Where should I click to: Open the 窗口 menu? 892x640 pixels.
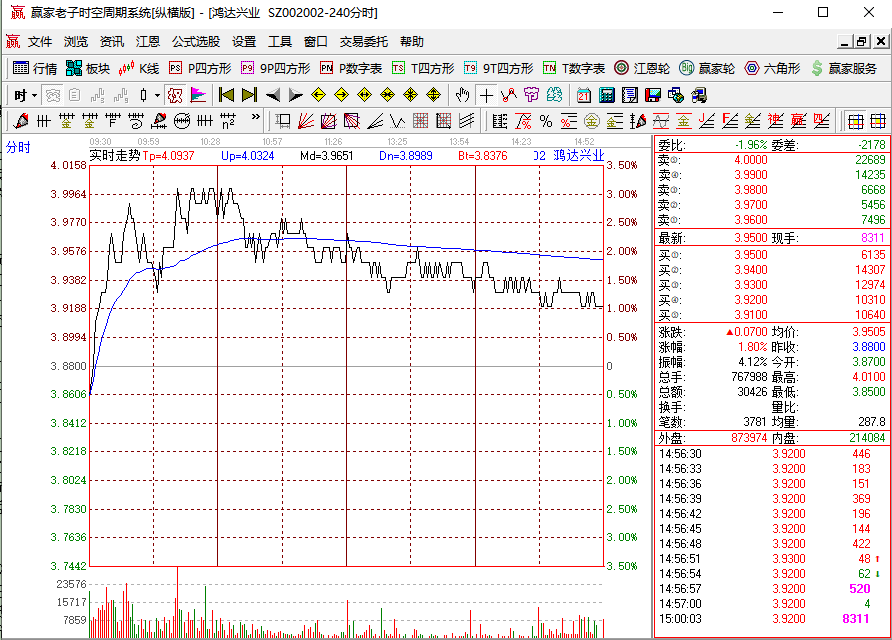pos(316,42)
